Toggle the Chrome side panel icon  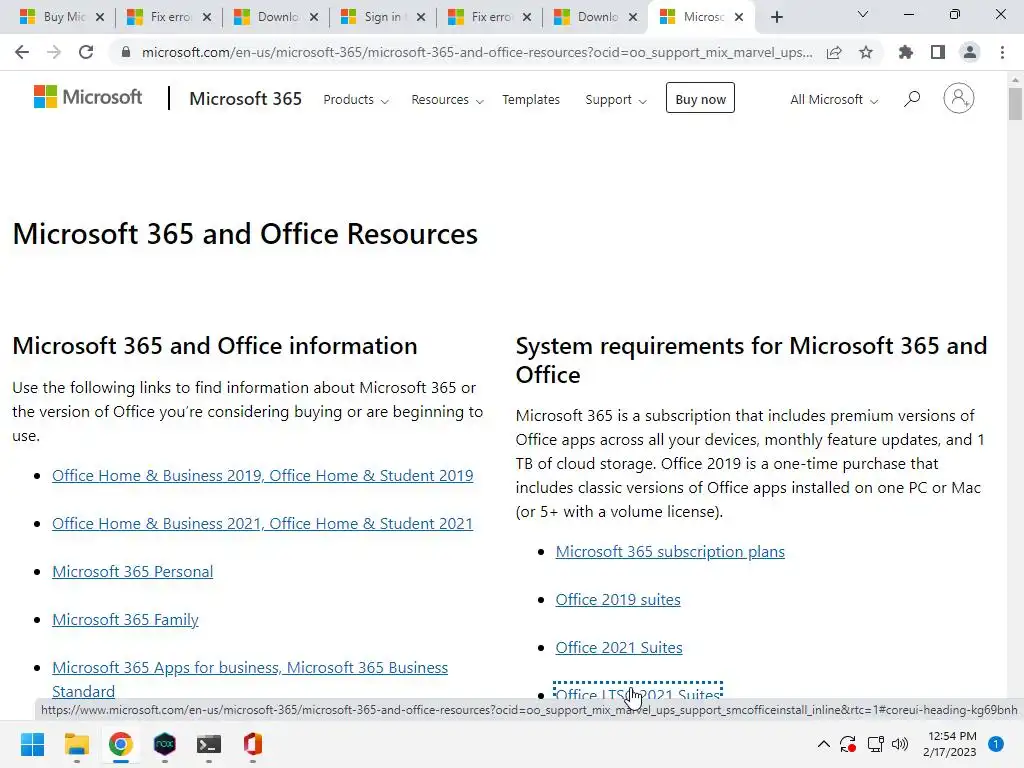coord(938,52)
